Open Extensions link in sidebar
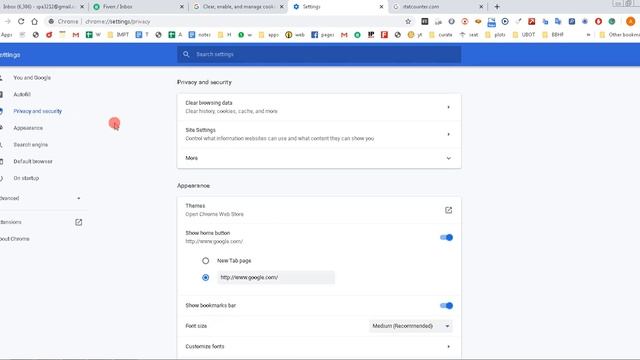The width and height of the screenshot is (640, 360). tap(11, 222)
